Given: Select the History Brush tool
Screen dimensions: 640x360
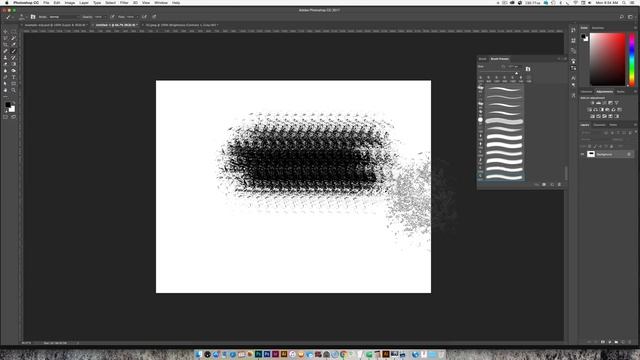Looking at the screenshot, I should [13, 58].
